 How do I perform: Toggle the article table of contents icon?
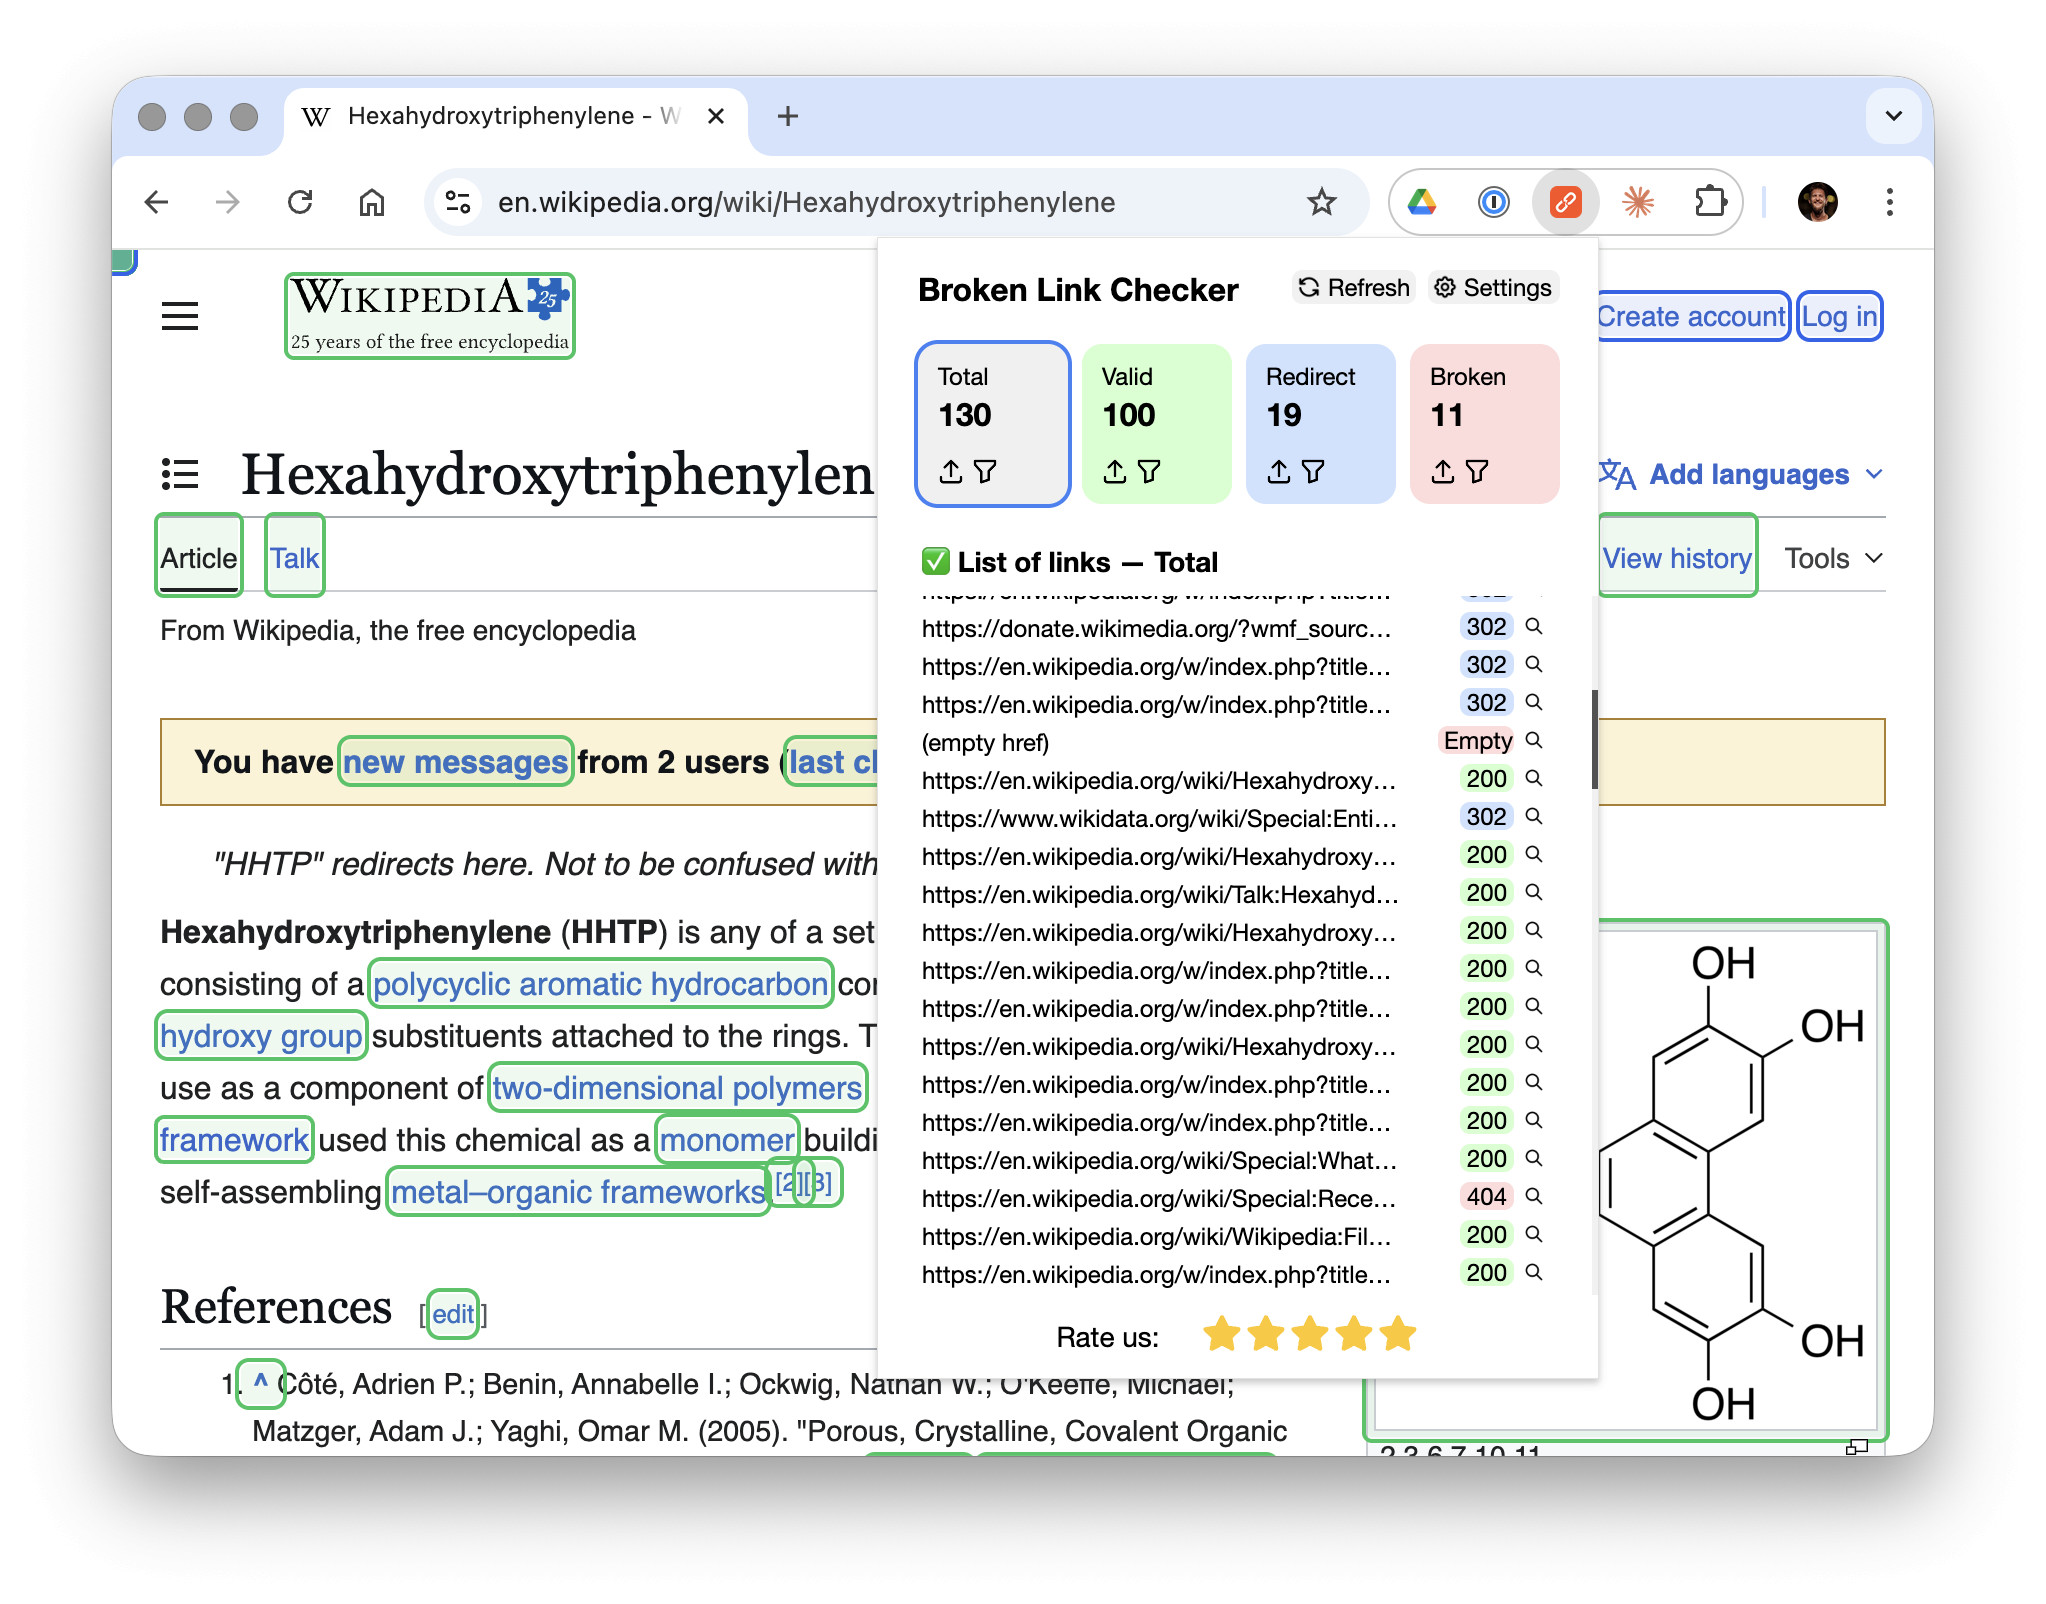(x=180, y=474)
